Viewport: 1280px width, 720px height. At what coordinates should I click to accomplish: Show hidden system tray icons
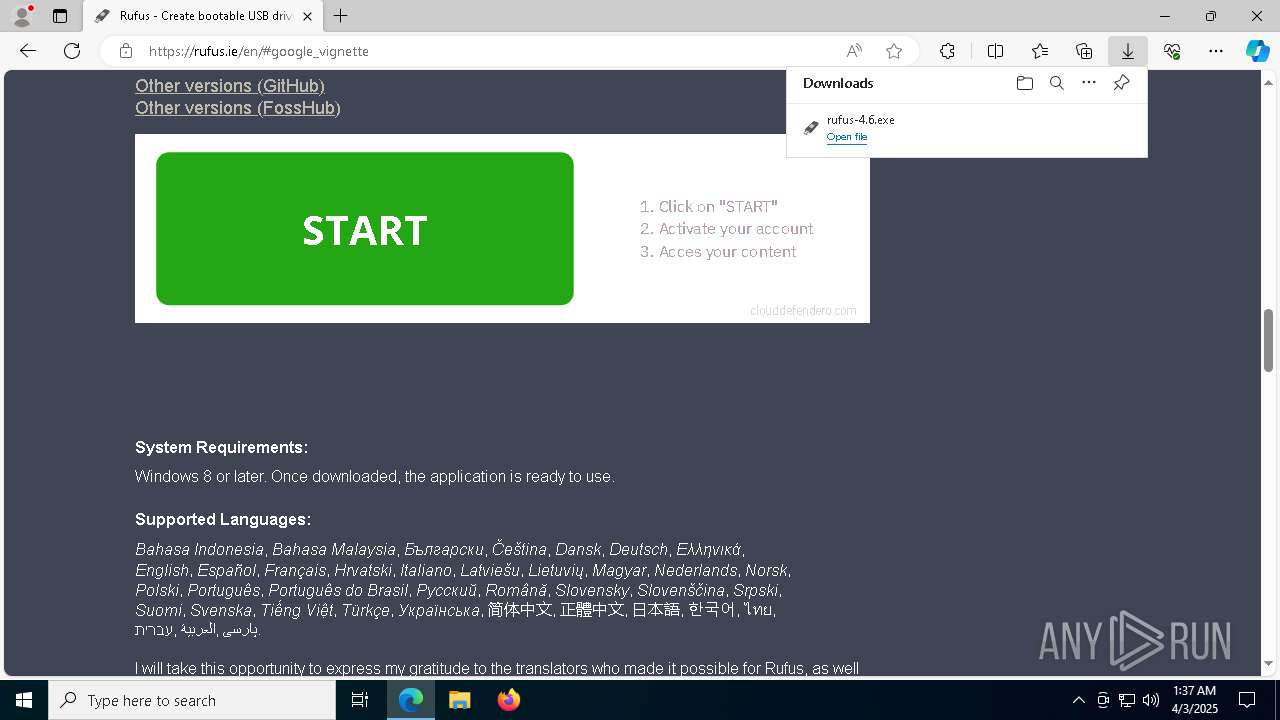pos(1078,700)
